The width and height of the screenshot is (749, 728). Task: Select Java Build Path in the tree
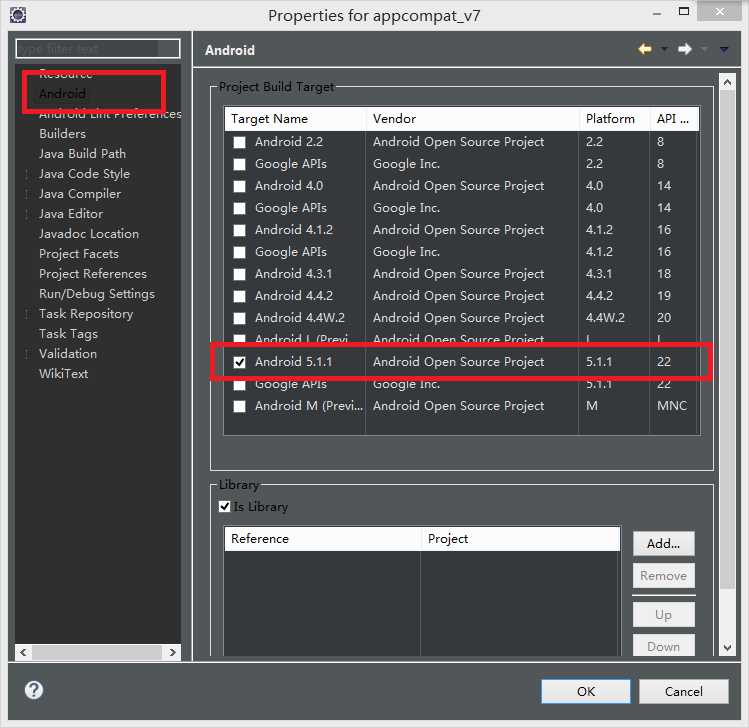click(x=83, y=154)
